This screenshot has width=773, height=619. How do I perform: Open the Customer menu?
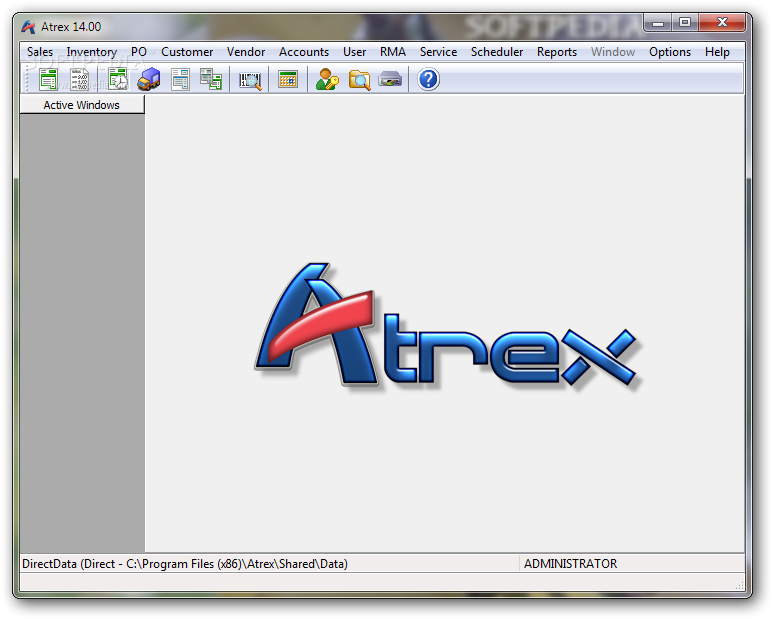point(187,52)
